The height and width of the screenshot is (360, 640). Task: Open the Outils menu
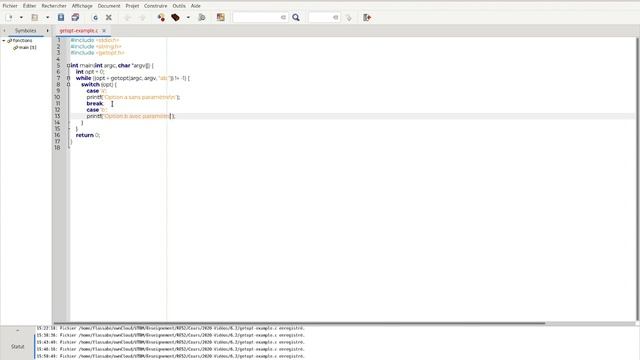coord(179,6)
